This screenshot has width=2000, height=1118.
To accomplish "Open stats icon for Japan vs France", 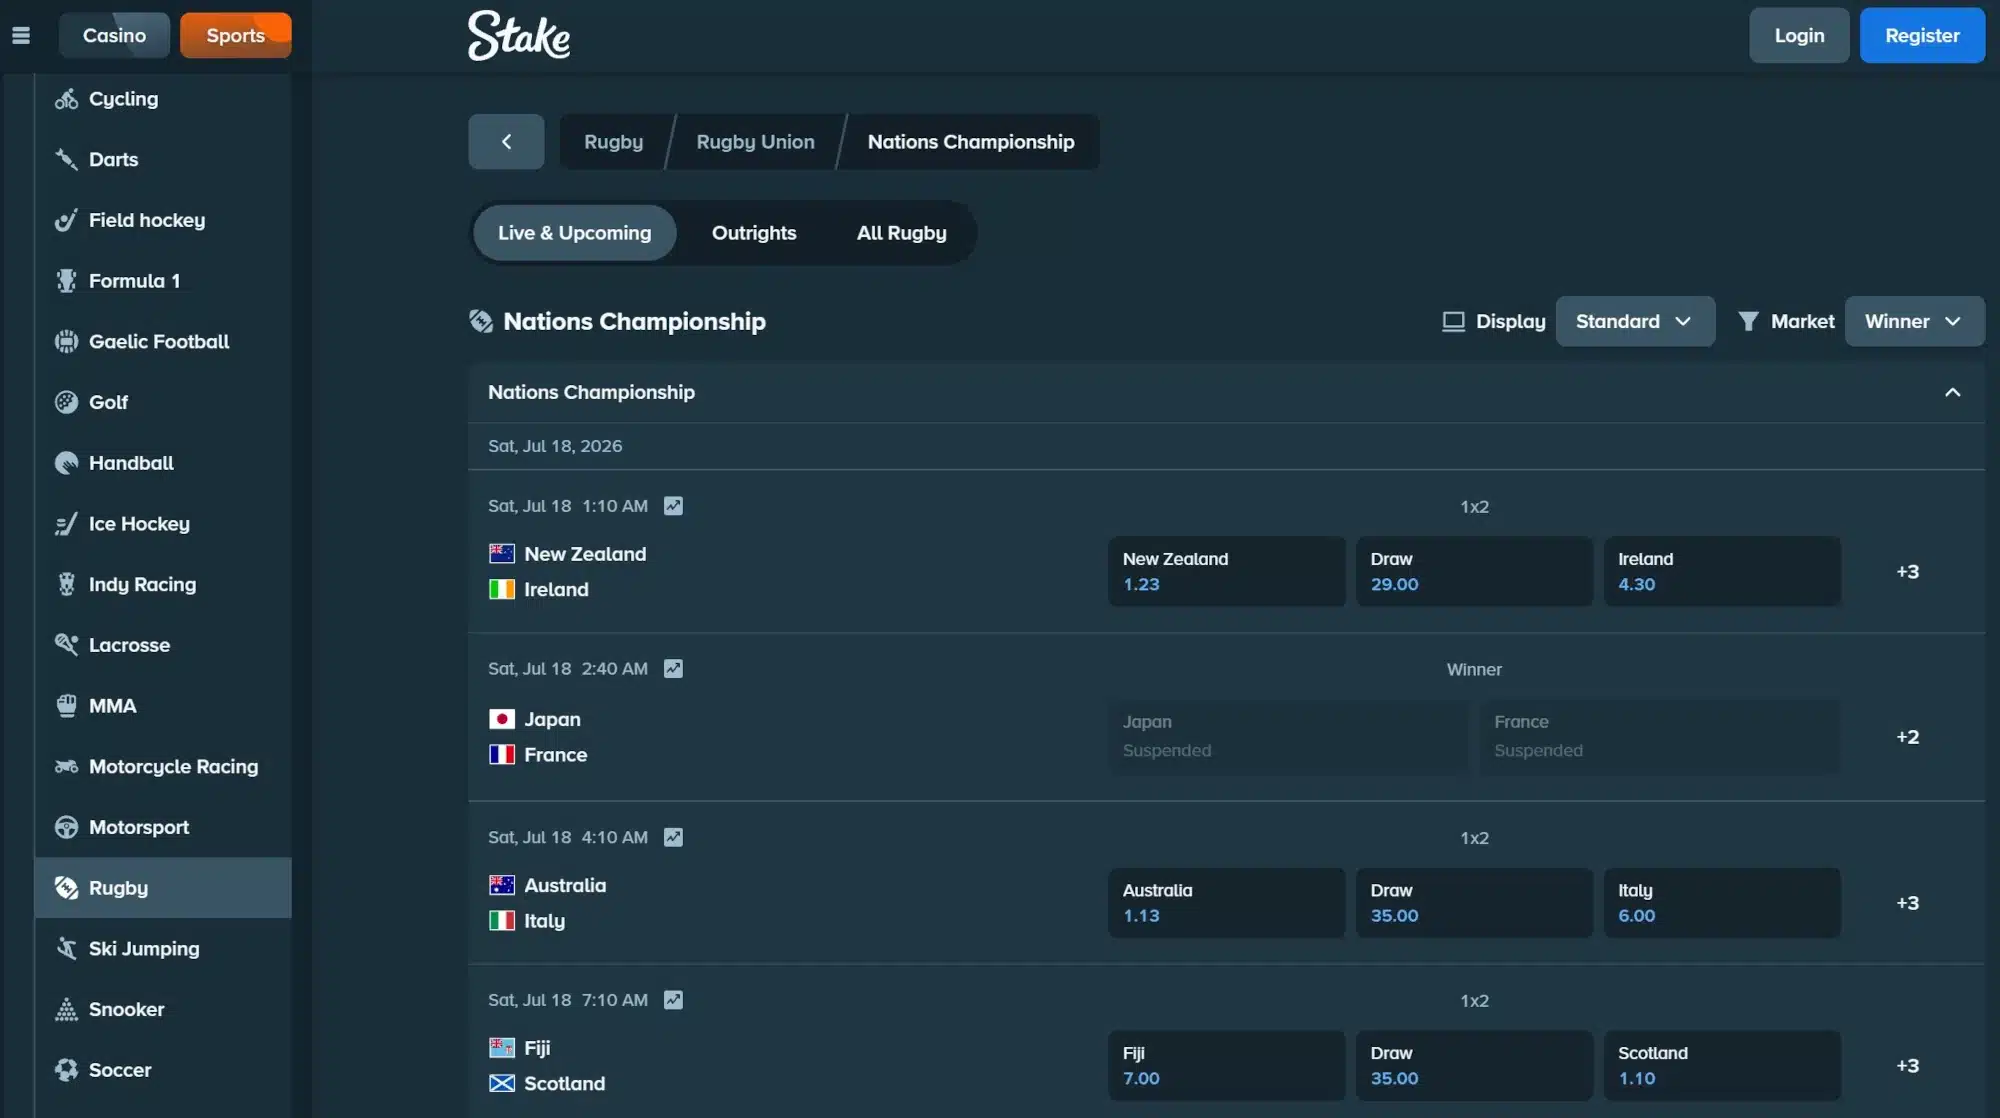I will pos(673,669).
